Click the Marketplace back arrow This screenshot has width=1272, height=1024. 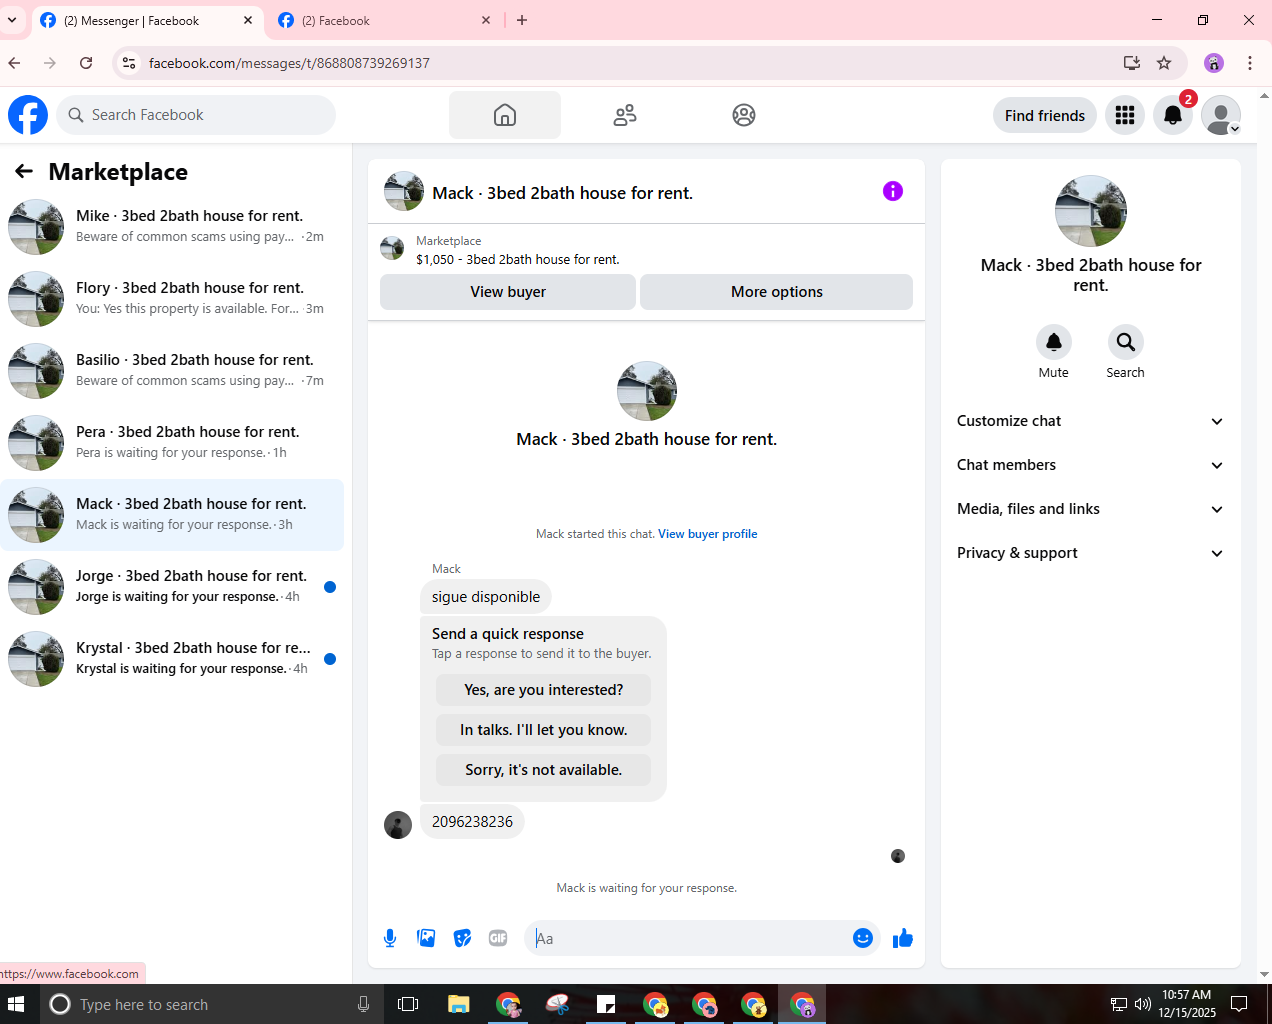pos(24,172)
